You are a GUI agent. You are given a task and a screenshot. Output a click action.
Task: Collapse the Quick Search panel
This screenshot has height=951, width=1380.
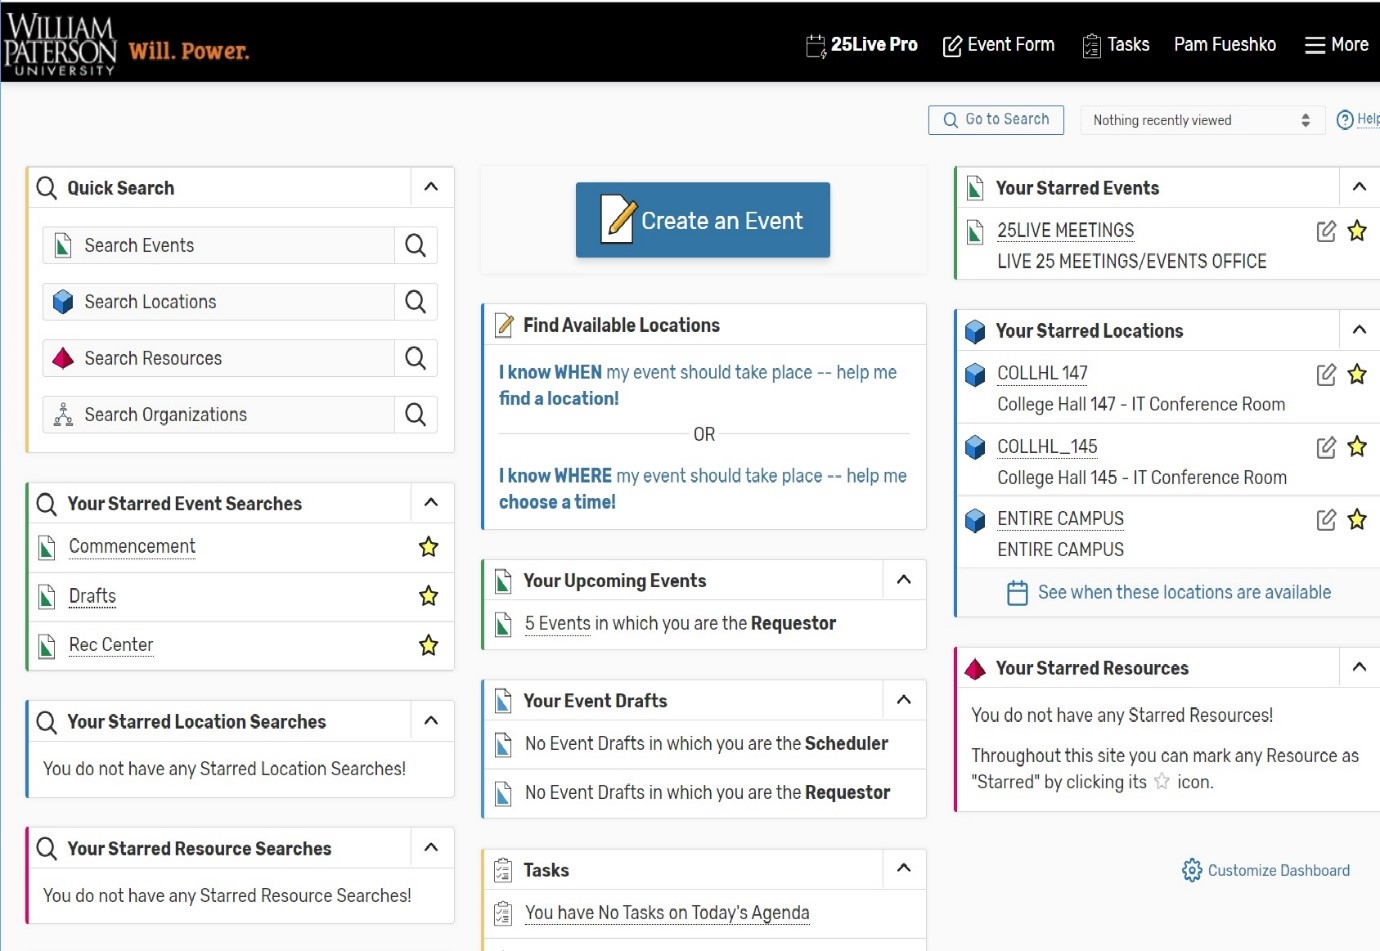coord(431,187)
